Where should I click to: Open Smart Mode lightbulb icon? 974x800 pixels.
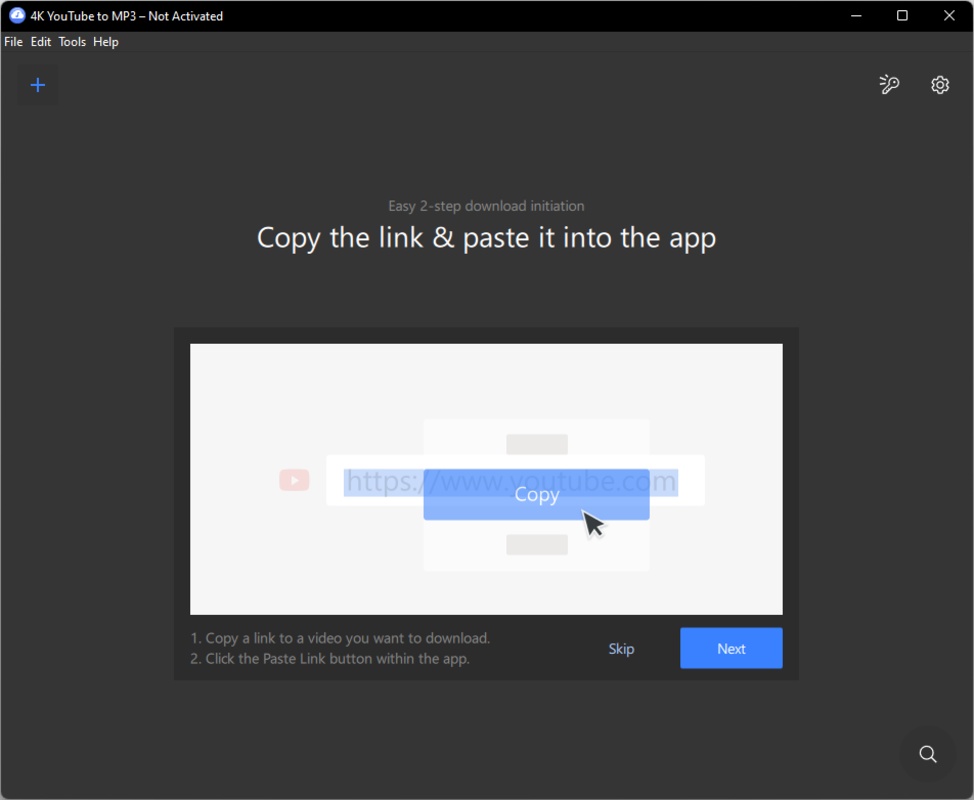click(x=889, y=85)
